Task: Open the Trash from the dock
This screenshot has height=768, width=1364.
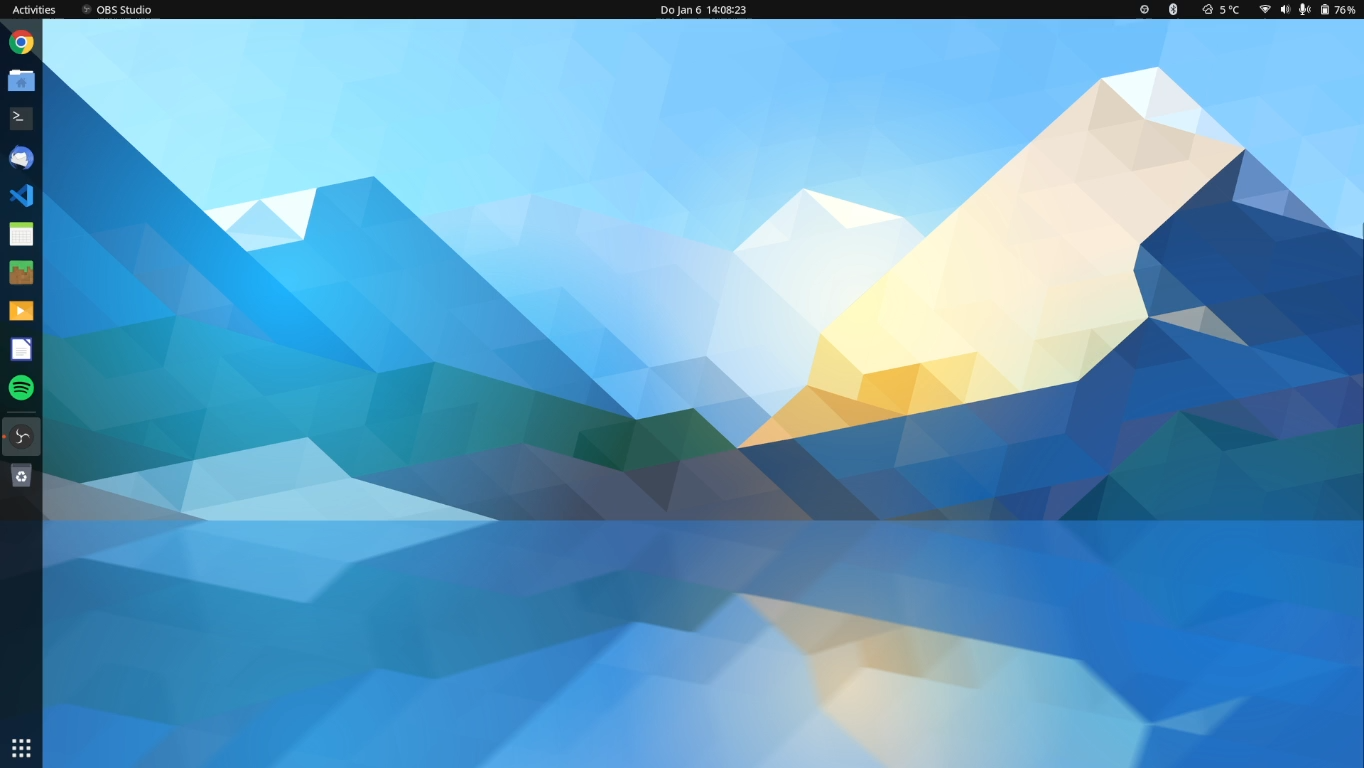Action: pos(21,476)
